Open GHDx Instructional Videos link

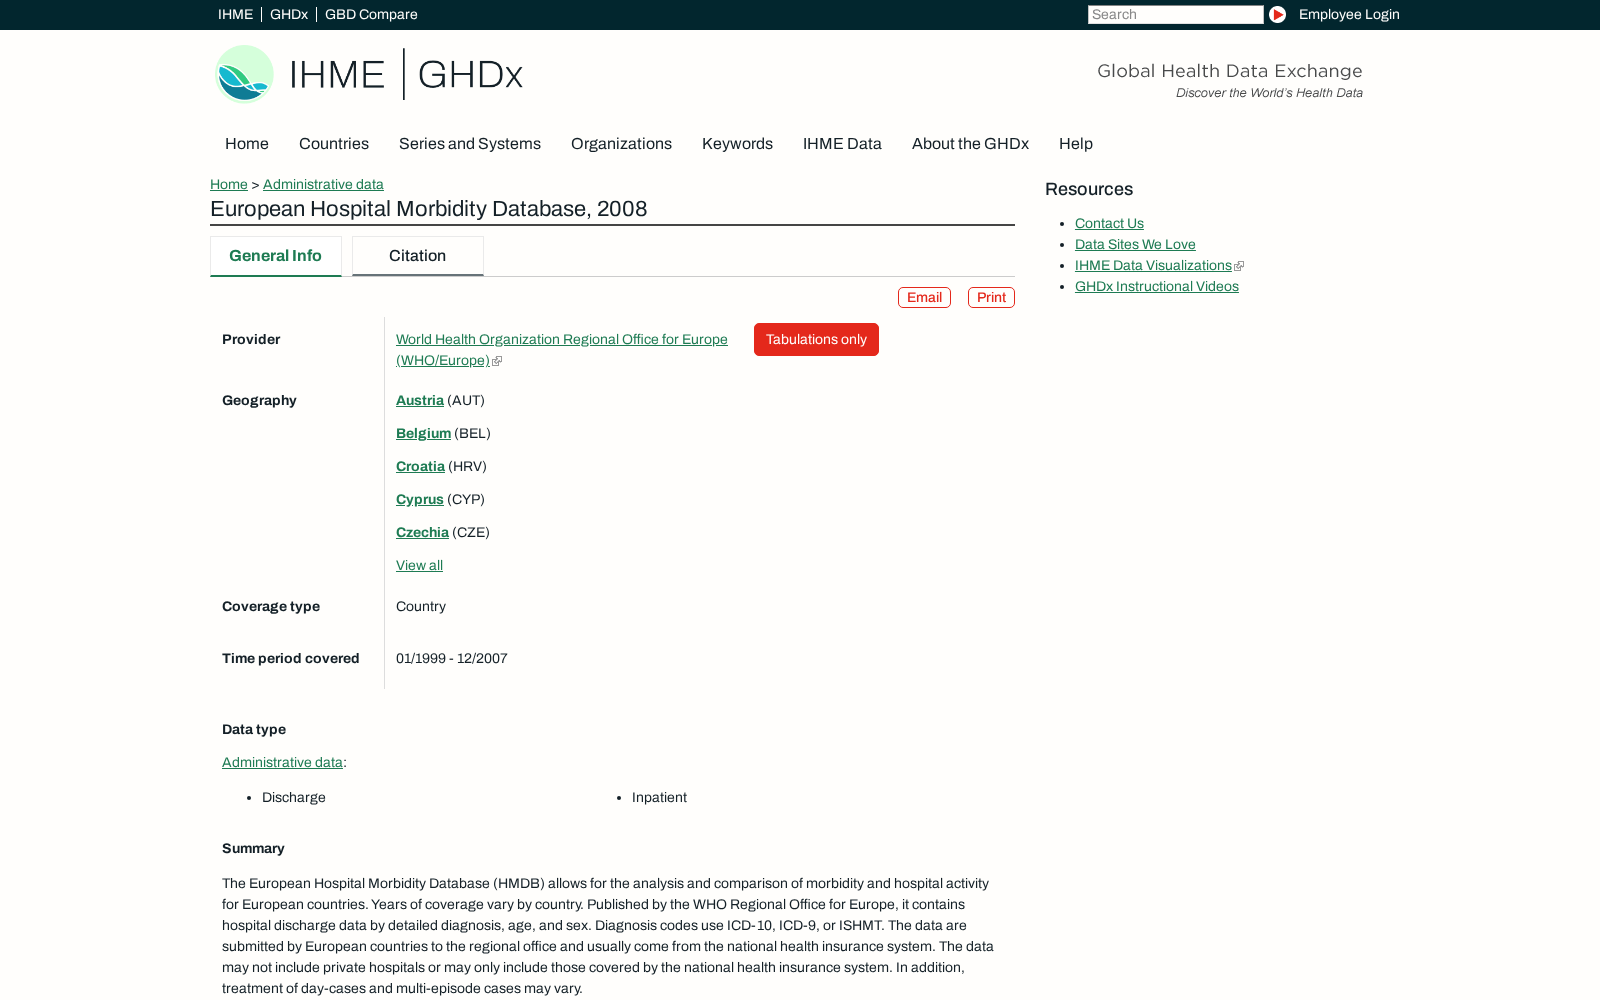pyautogui.click(x=1157, y=287)
